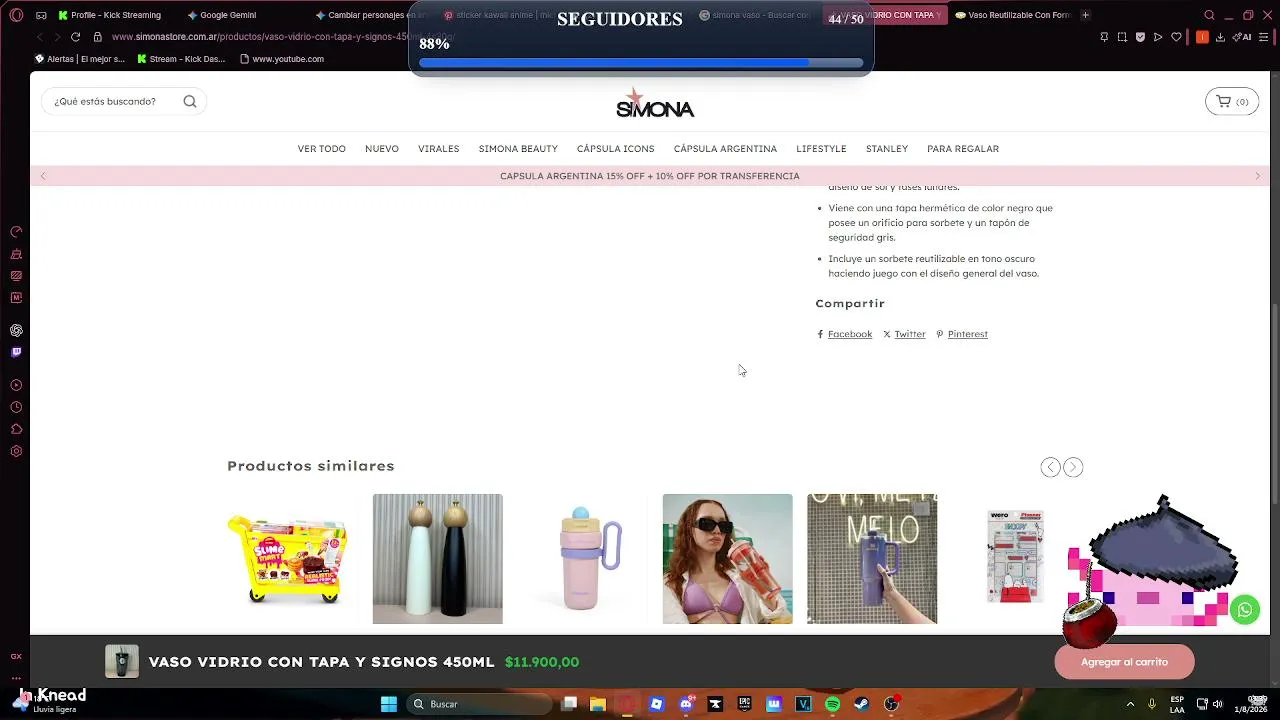The image size is (1280, 720).
Task: Open browser downloads
Action: point(1220,37)
